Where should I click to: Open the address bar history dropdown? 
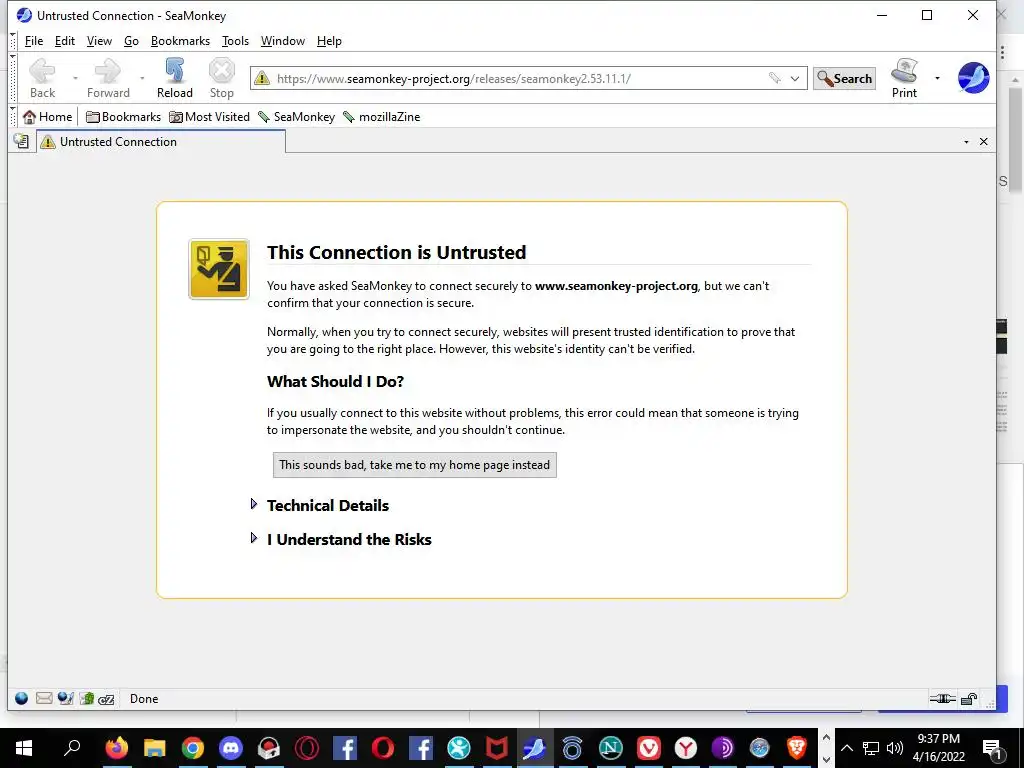795,78
